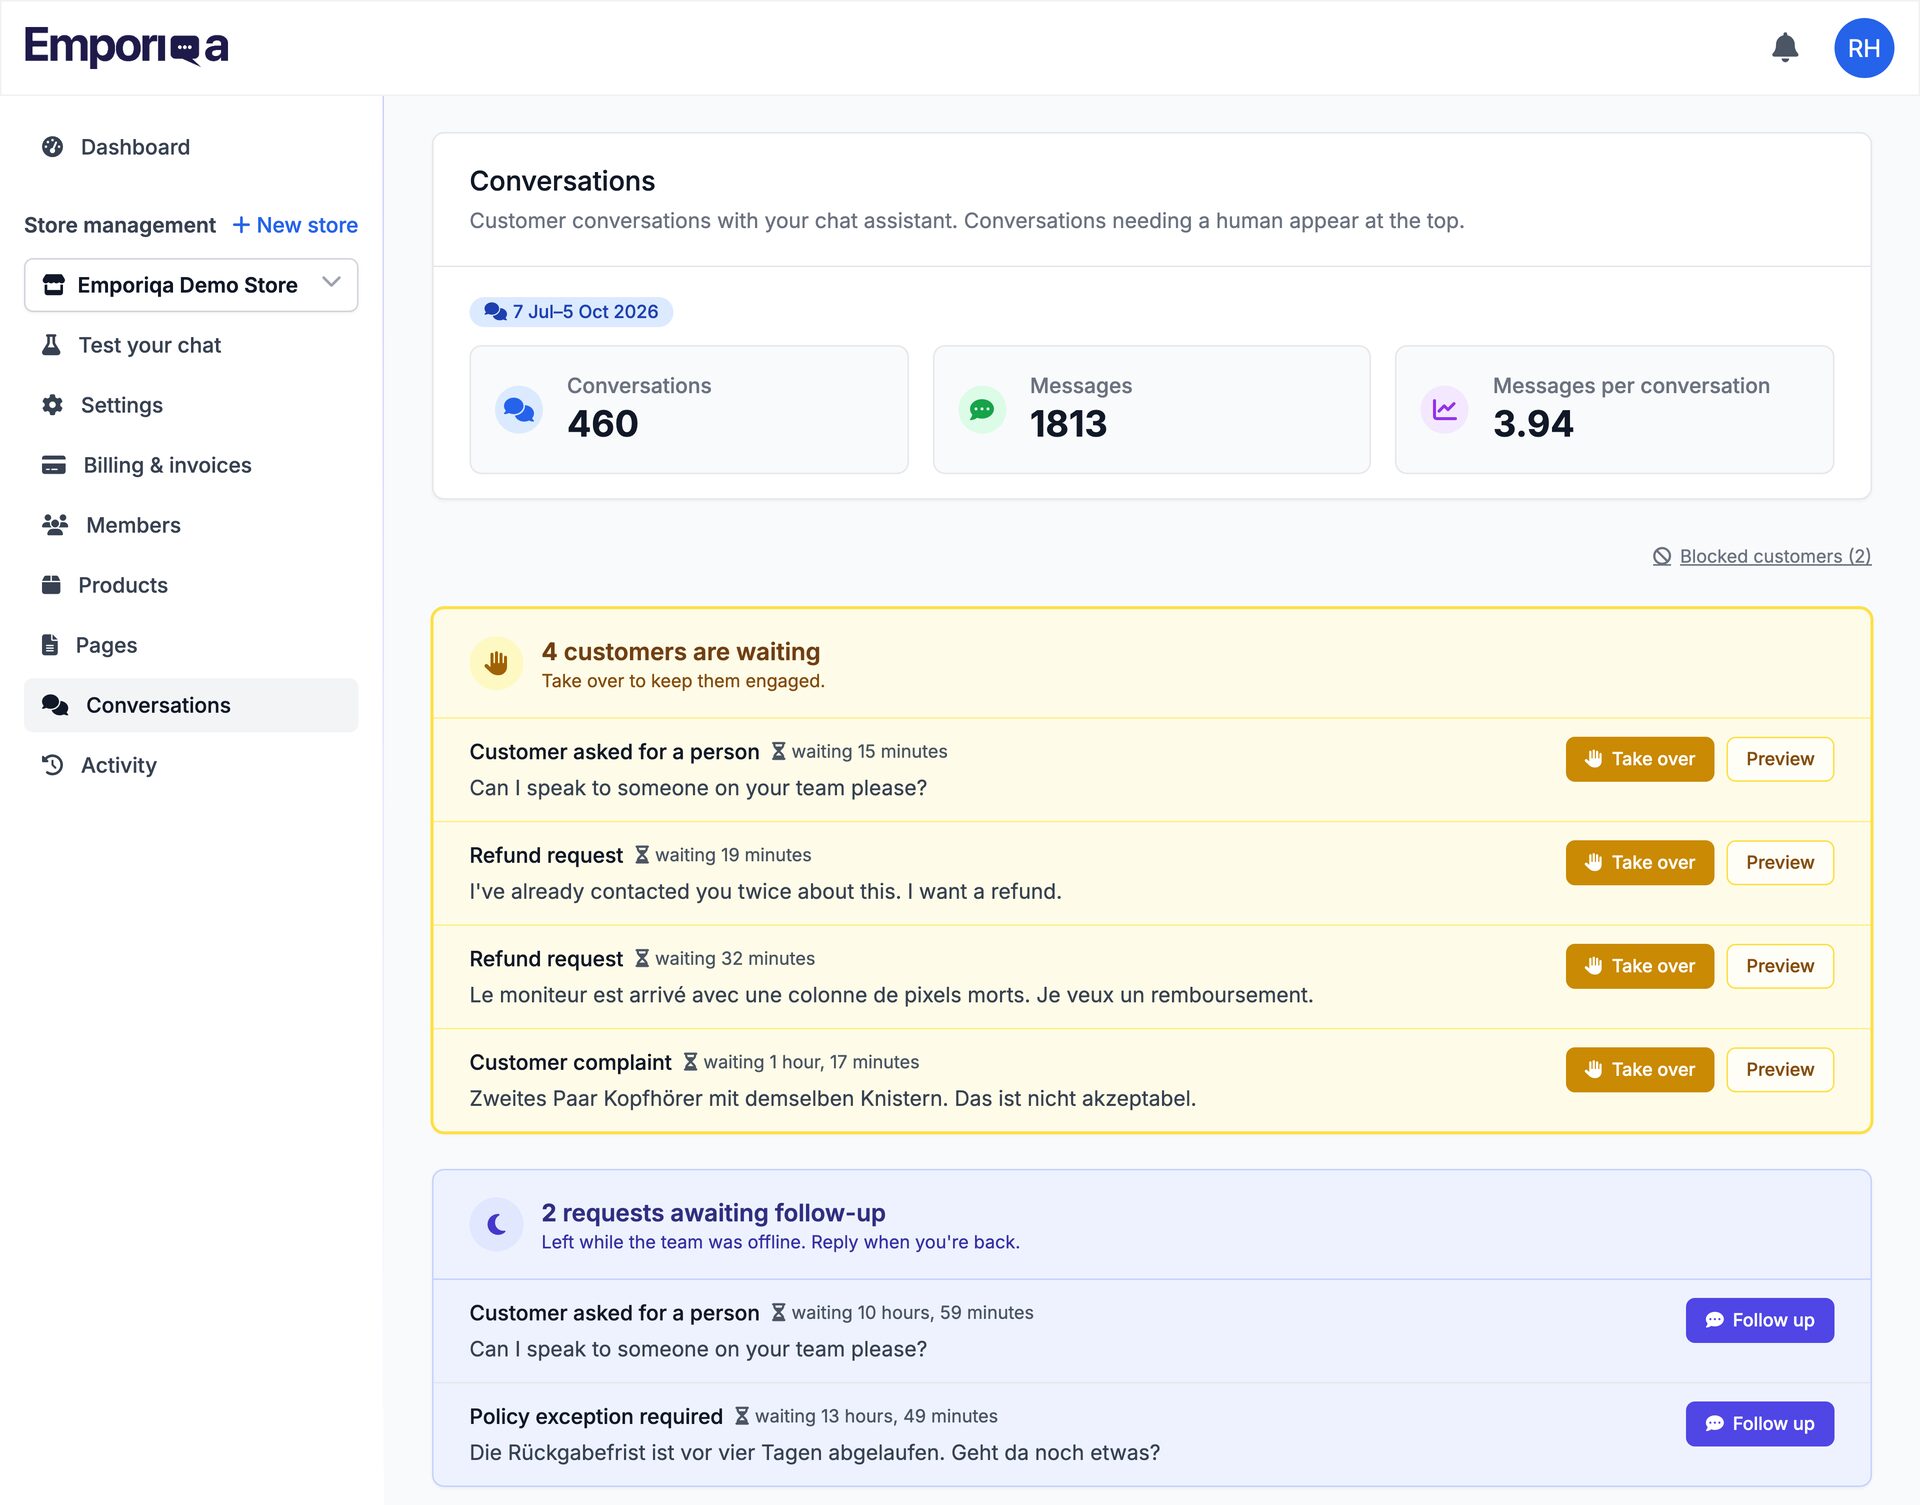Click the Le moniteur est arrivé message text
1920x1505 pixels.
pyautogui.click(x=892, y=995)
